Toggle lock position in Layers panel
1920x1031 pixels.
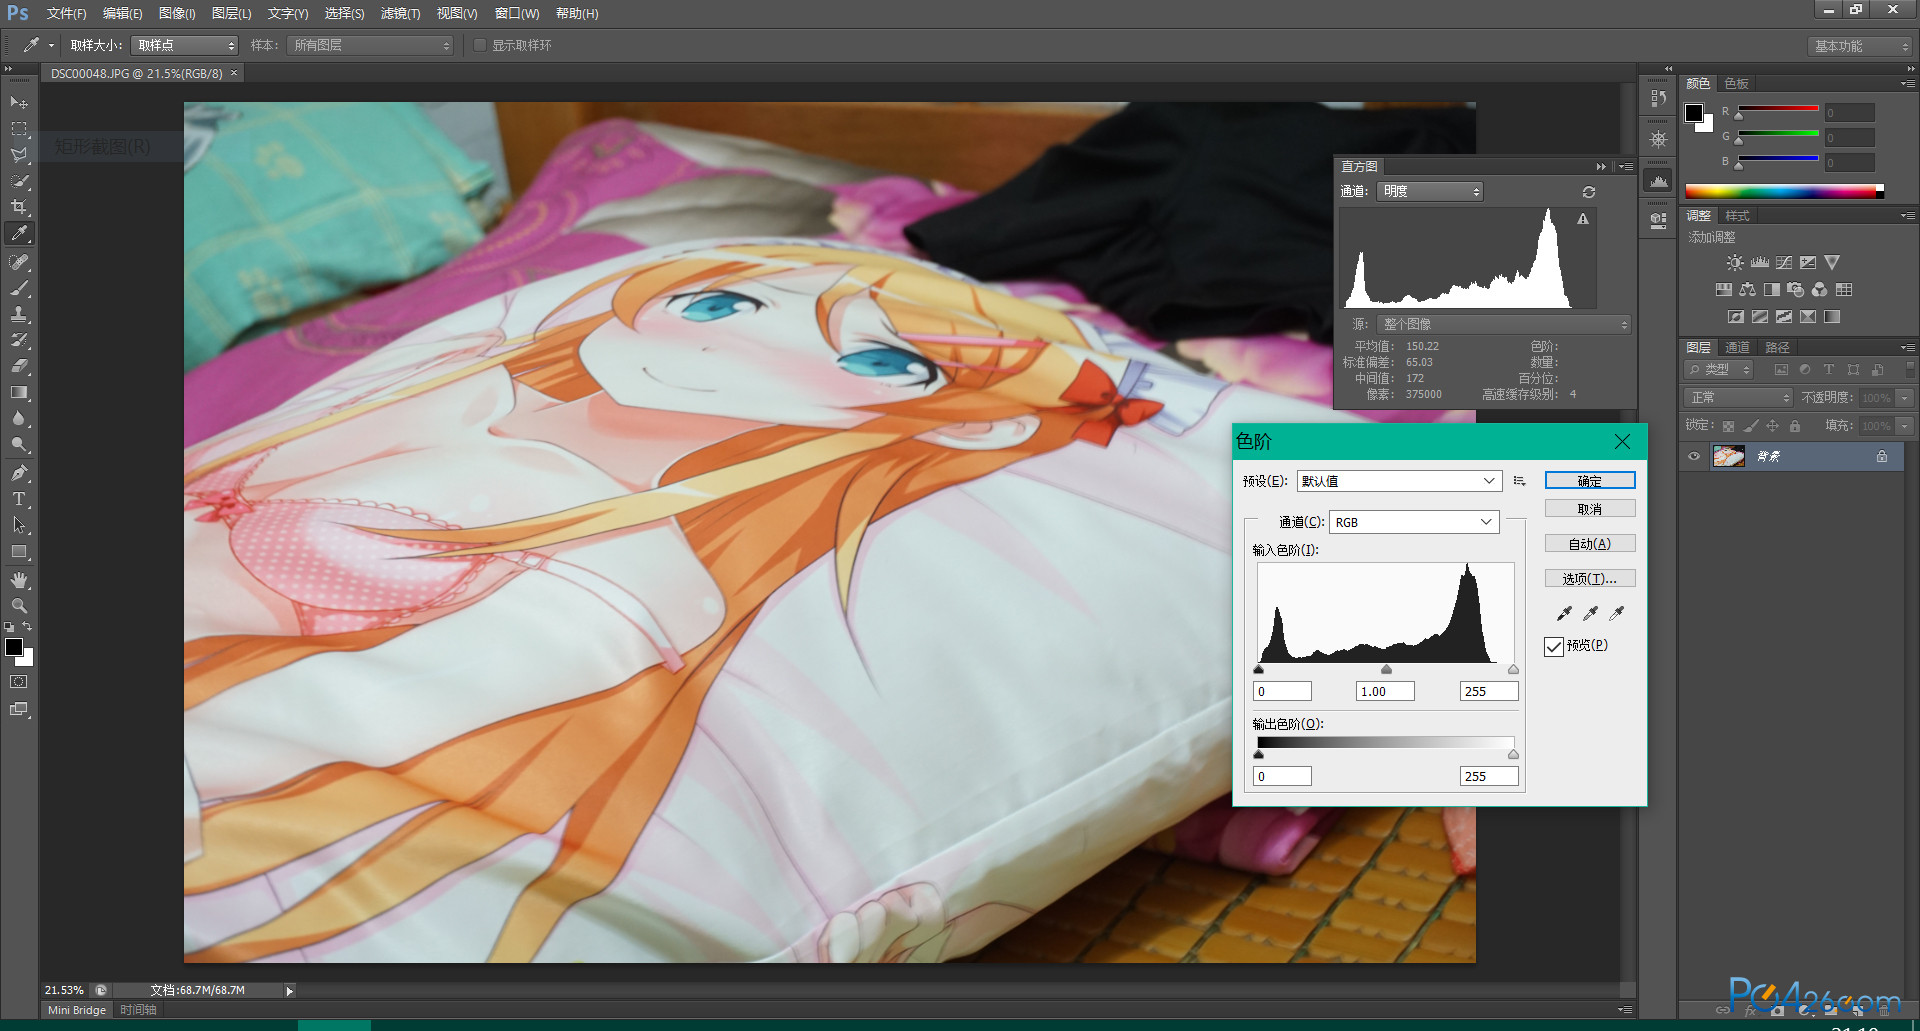(1773, 426)
